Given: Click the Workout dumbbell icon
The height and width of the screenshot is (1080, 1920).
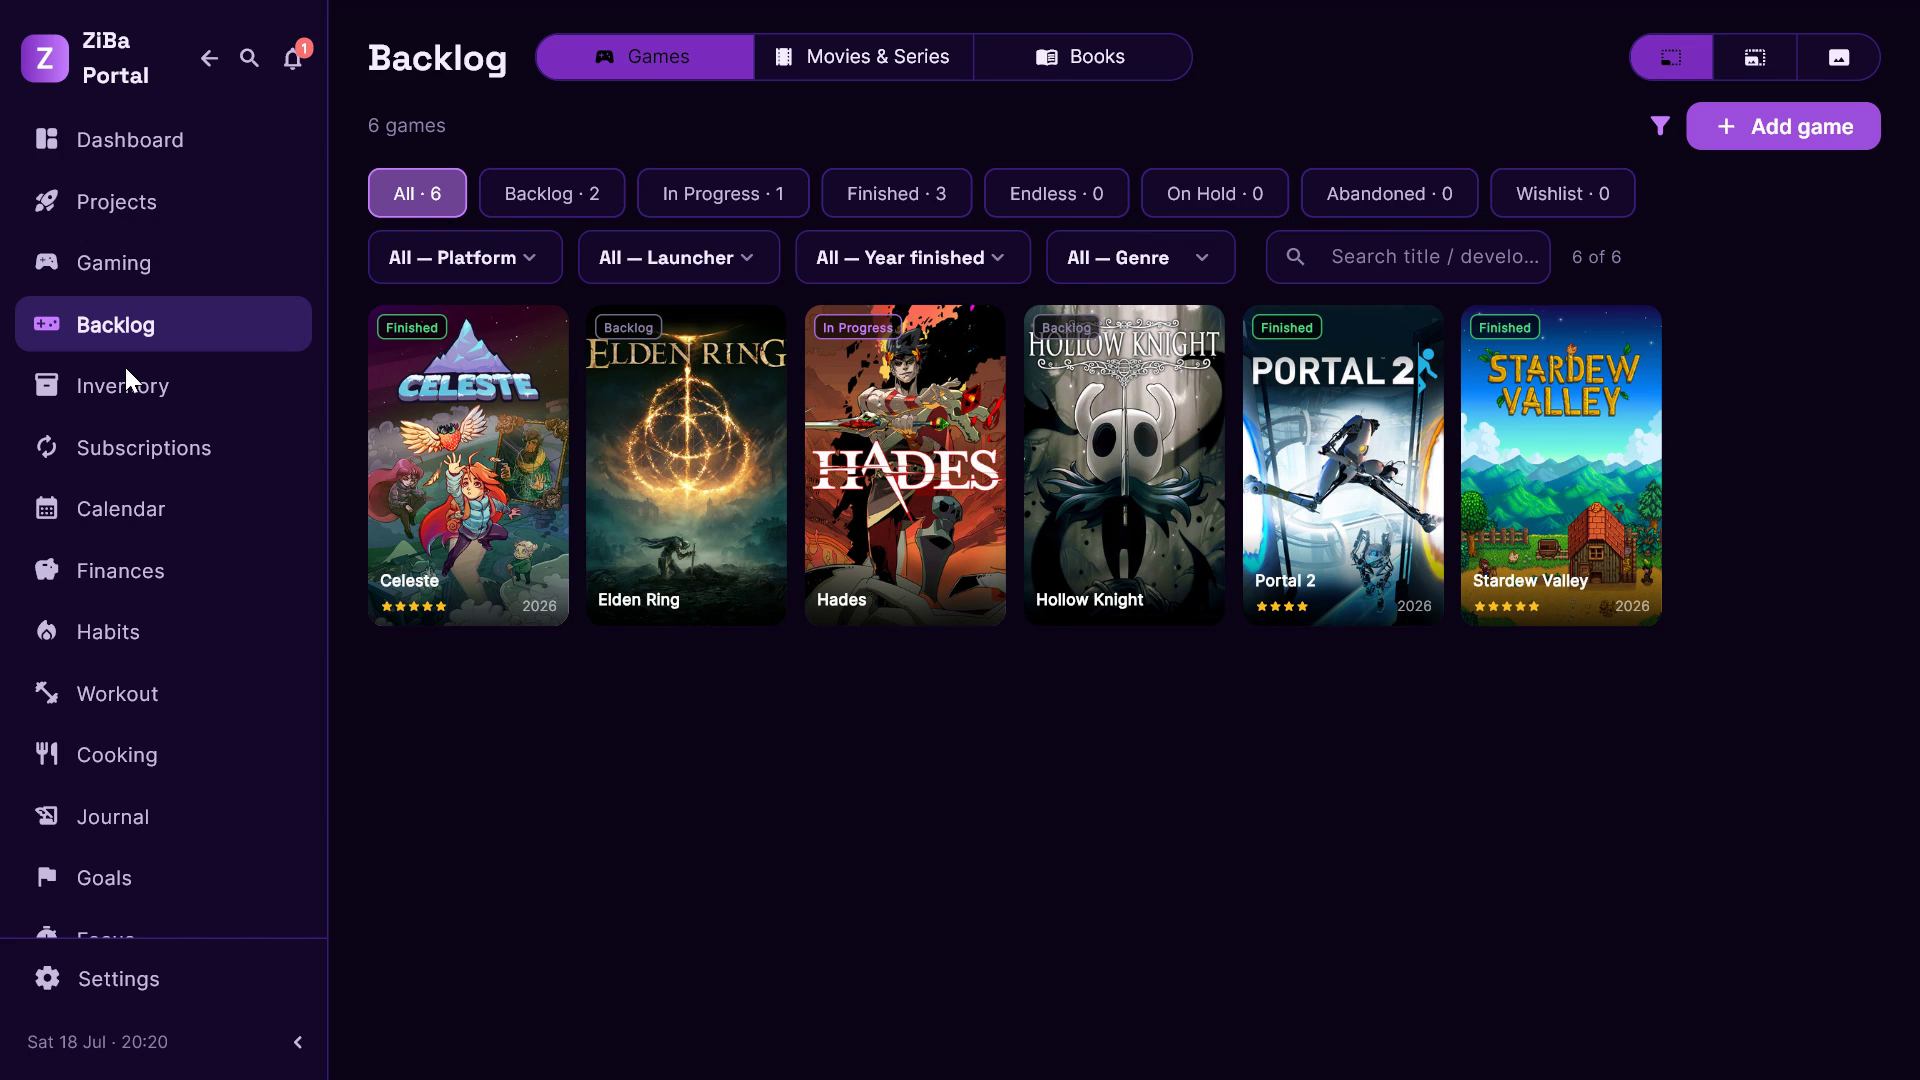Looking at the screenshot, I should pyautogui.click(x=47, y=693).
